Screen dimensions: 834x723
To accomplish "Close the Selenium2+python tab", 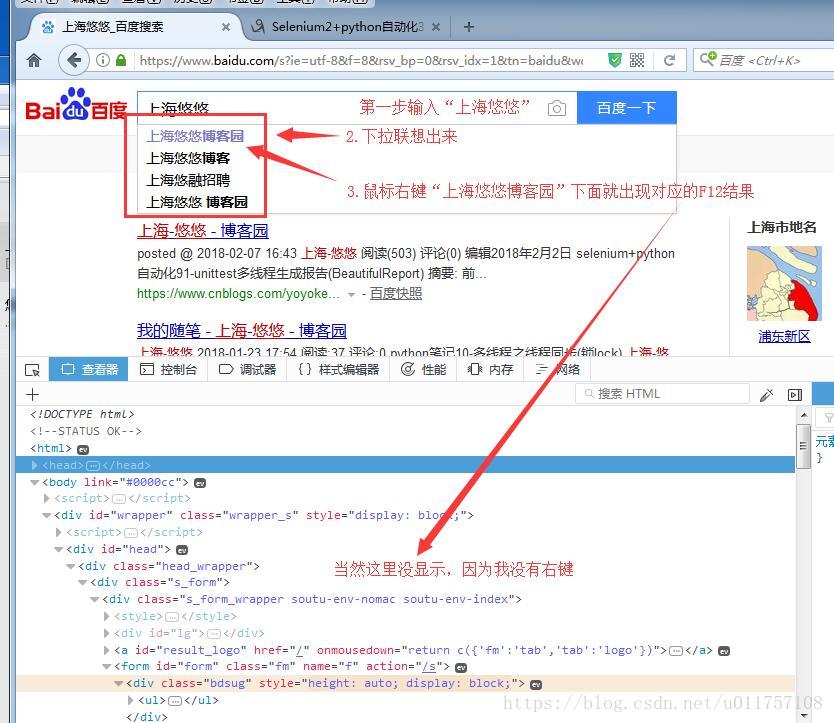I will click(x=436, y=27).
